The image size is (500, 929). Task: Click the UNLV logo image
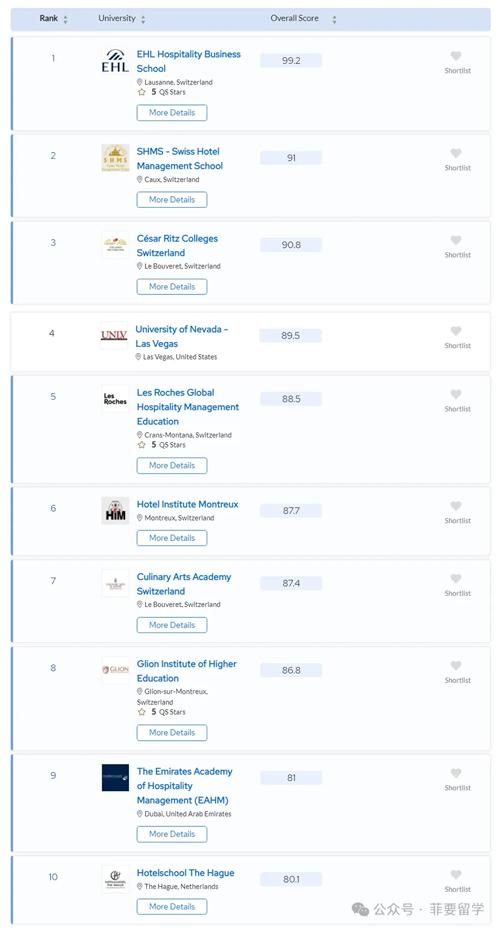[114, 335]
